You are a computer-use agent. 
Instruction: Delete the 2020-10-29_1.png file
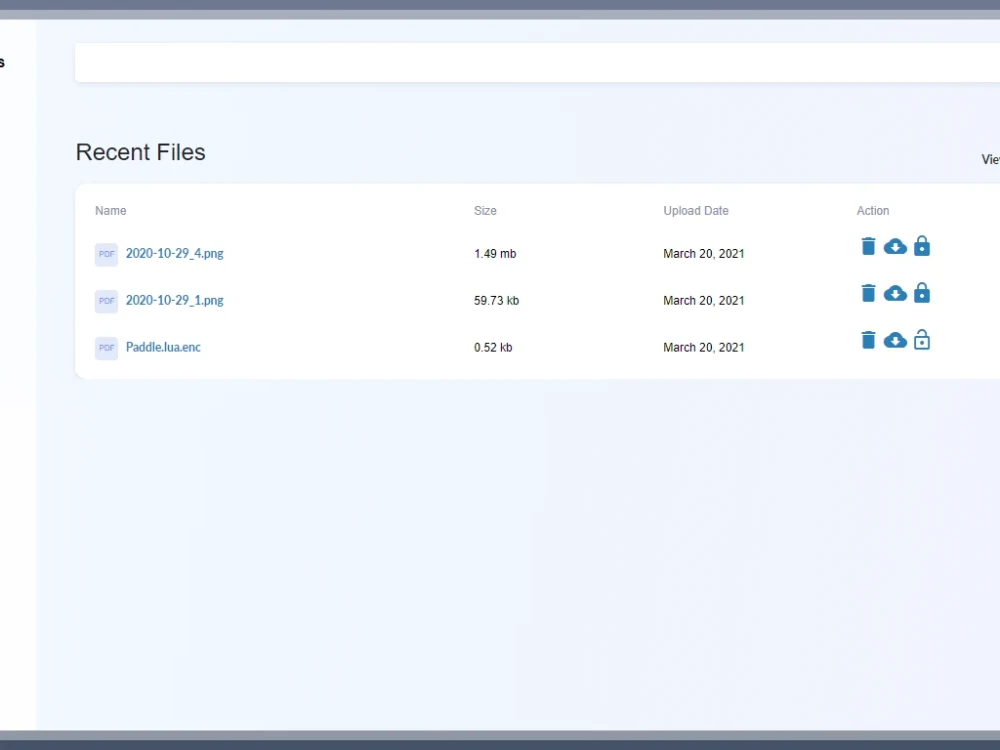click(x=868, y=293)
